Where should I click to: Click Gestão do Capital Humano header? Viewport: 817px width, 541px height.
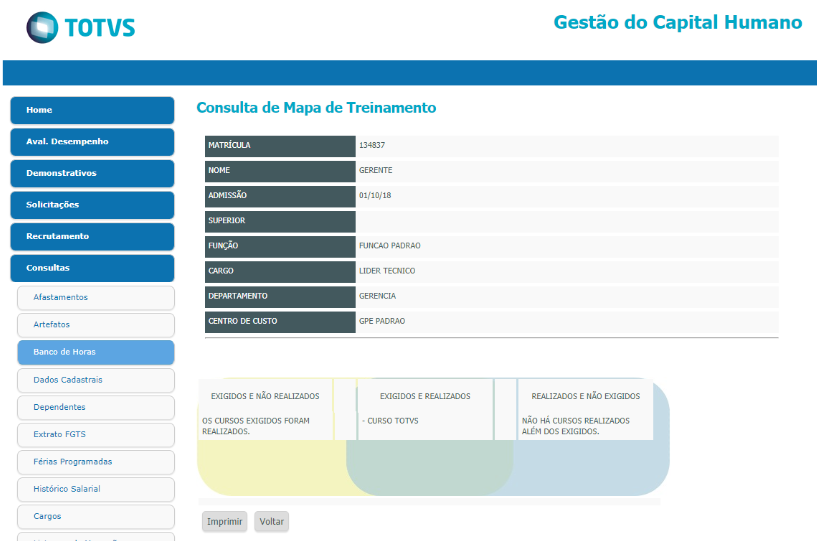tap(677, 22)
